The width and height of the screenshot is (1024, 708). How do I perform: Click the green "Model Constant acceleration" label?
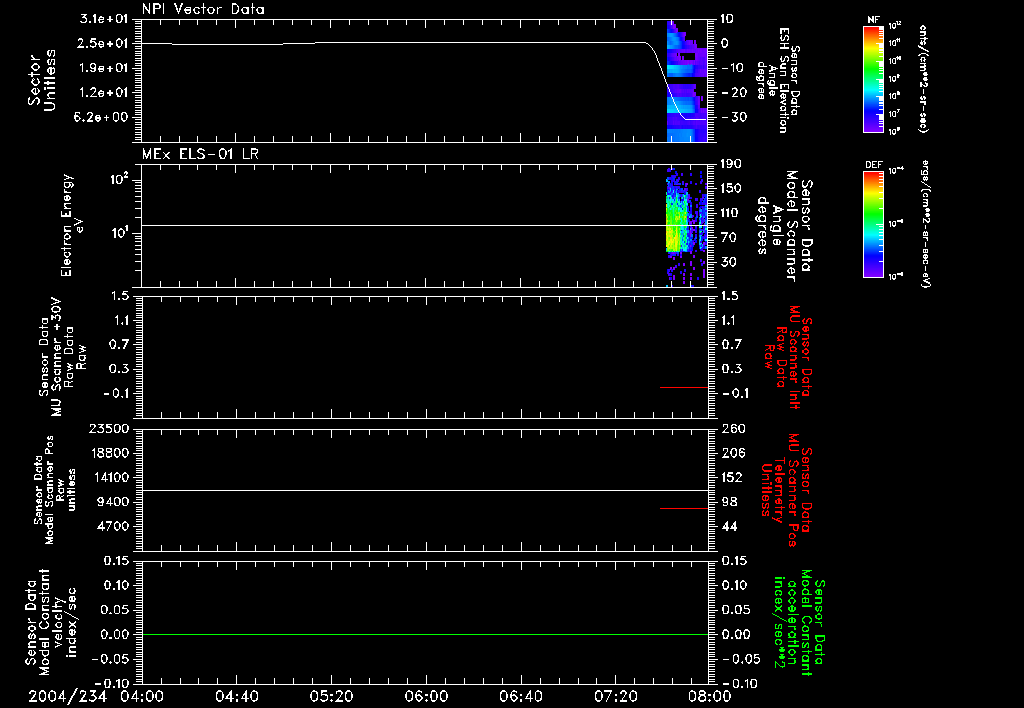pyautogui.click(x=798, y=622)
